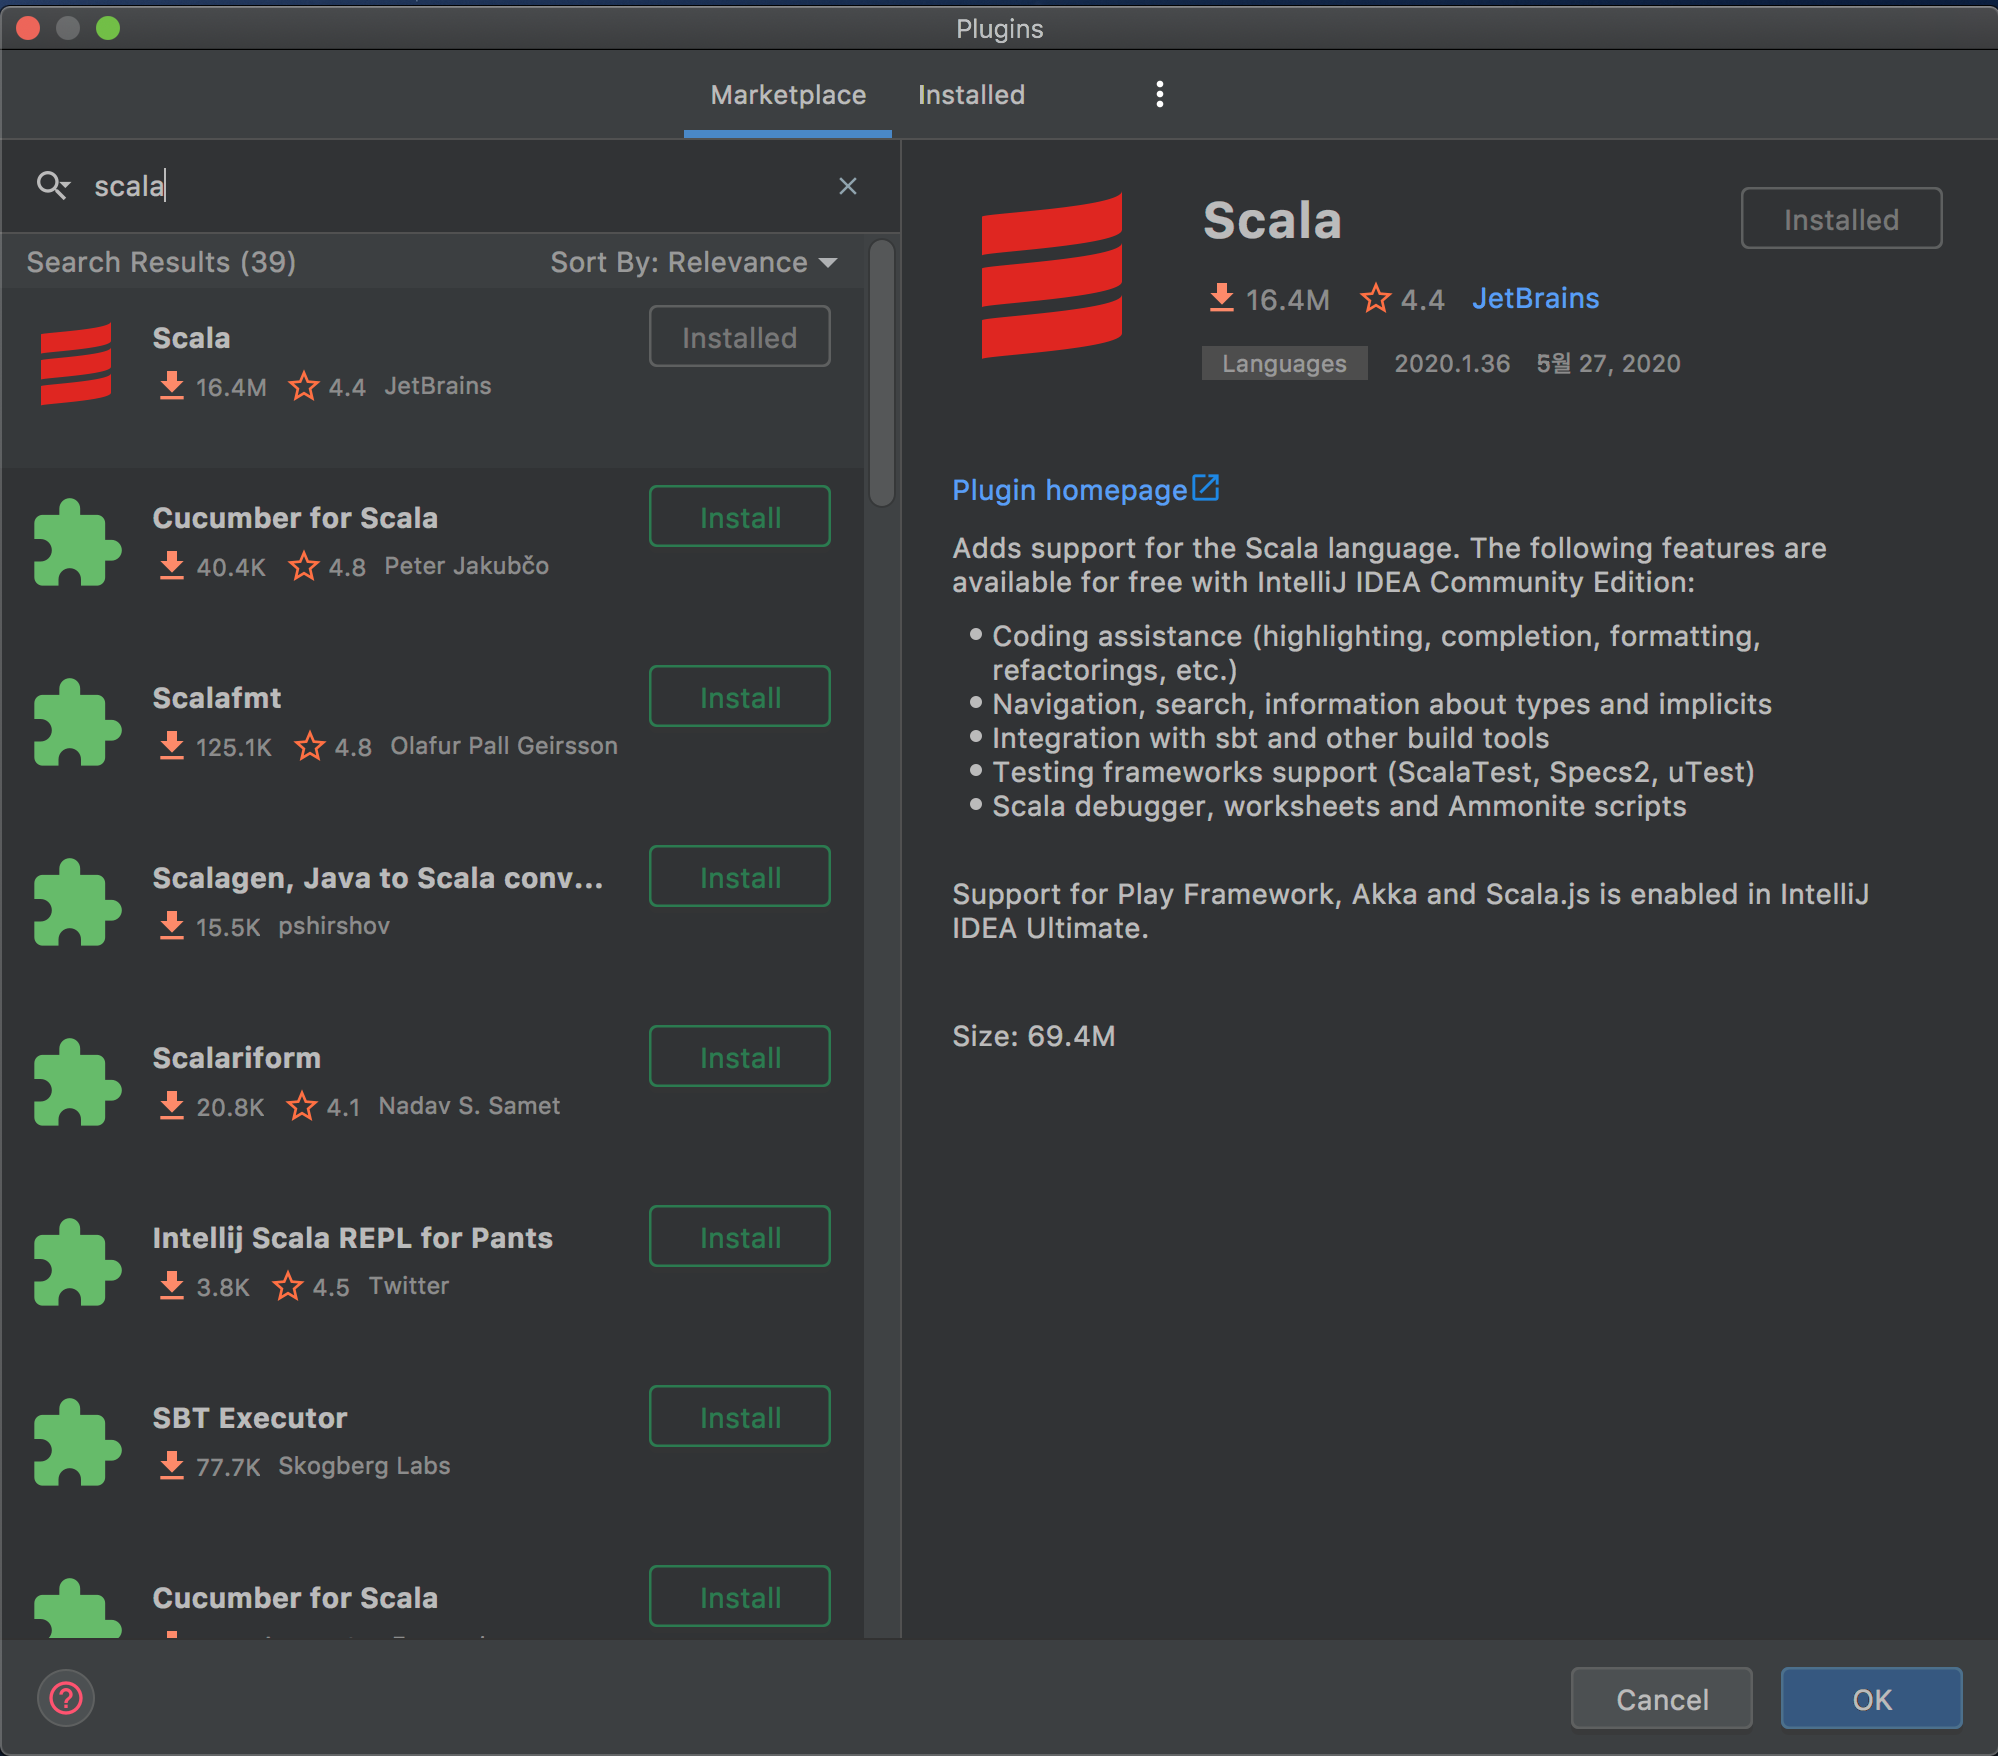
Task: Open the JetBrains vendor link
Action: [x=1535, y=298]
